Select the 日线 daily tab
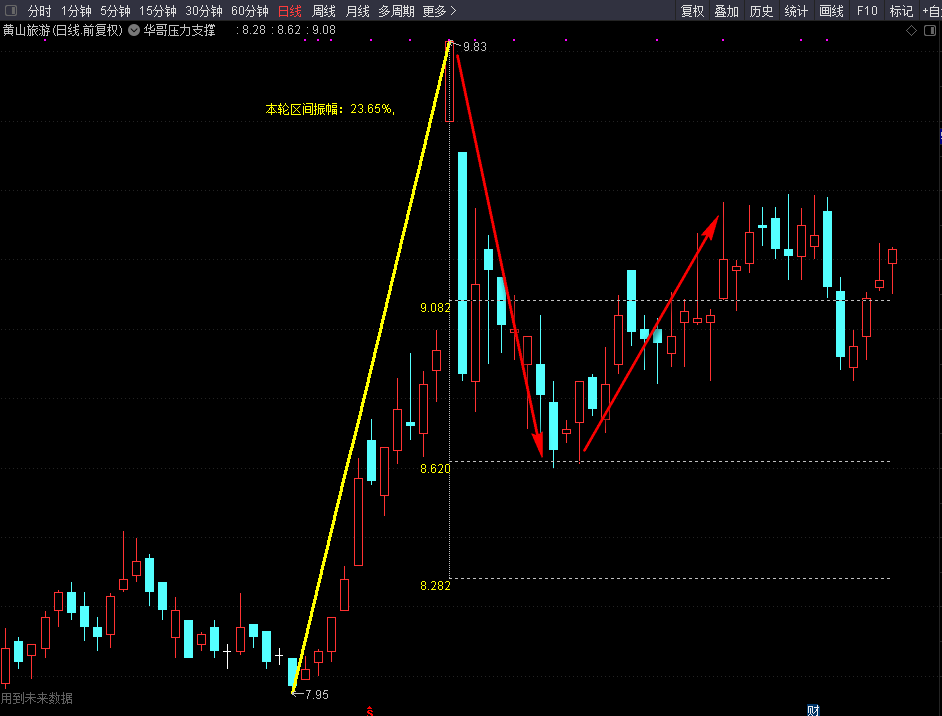The image size is (942, 716). point(289,11)
